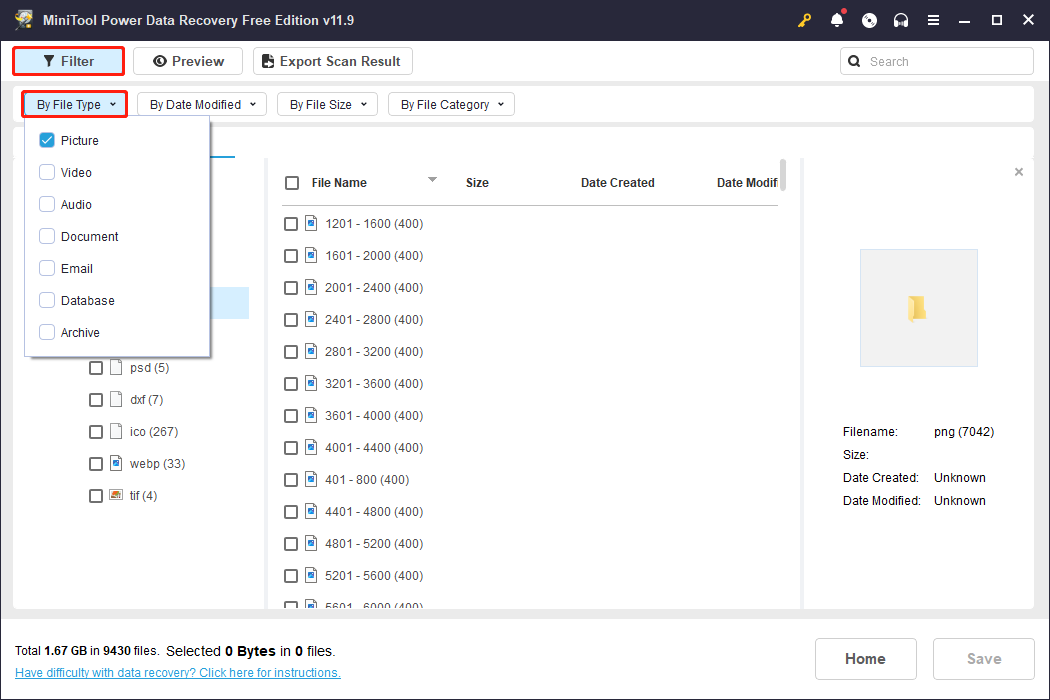Tick the psd (5) checkbox
1050x700 pixels.
(96, 368)
